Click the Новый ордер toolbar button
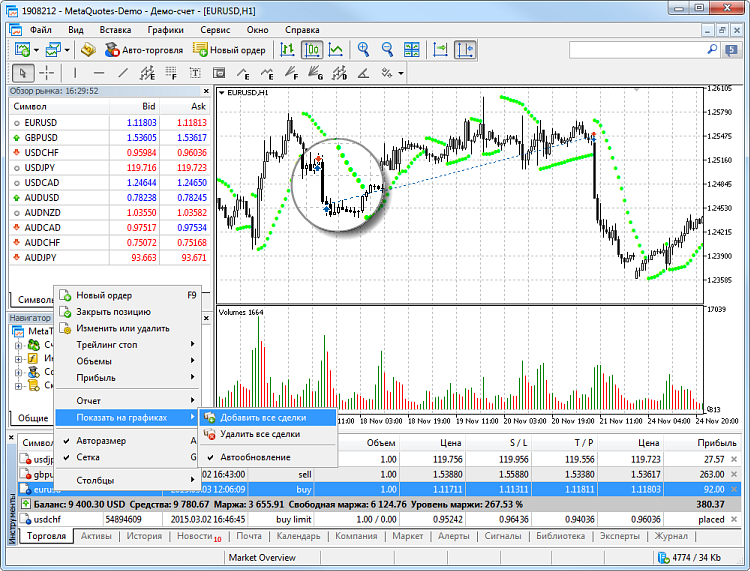Image resolution: width=750 pixels, height=571 pixels. coord(229,50)
